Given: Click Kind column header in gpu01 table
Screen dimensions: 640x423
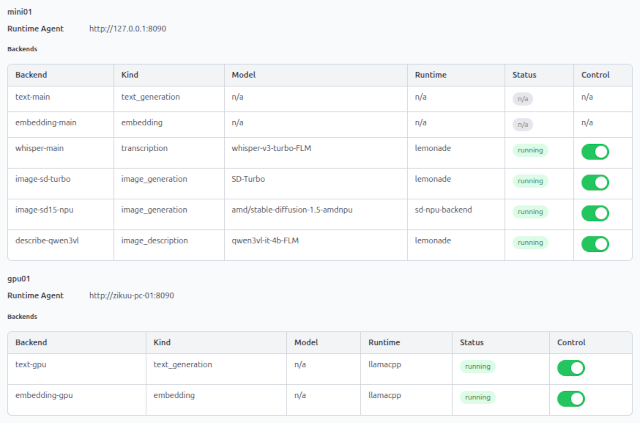Looking at the screenshot, I should (162, 342).
